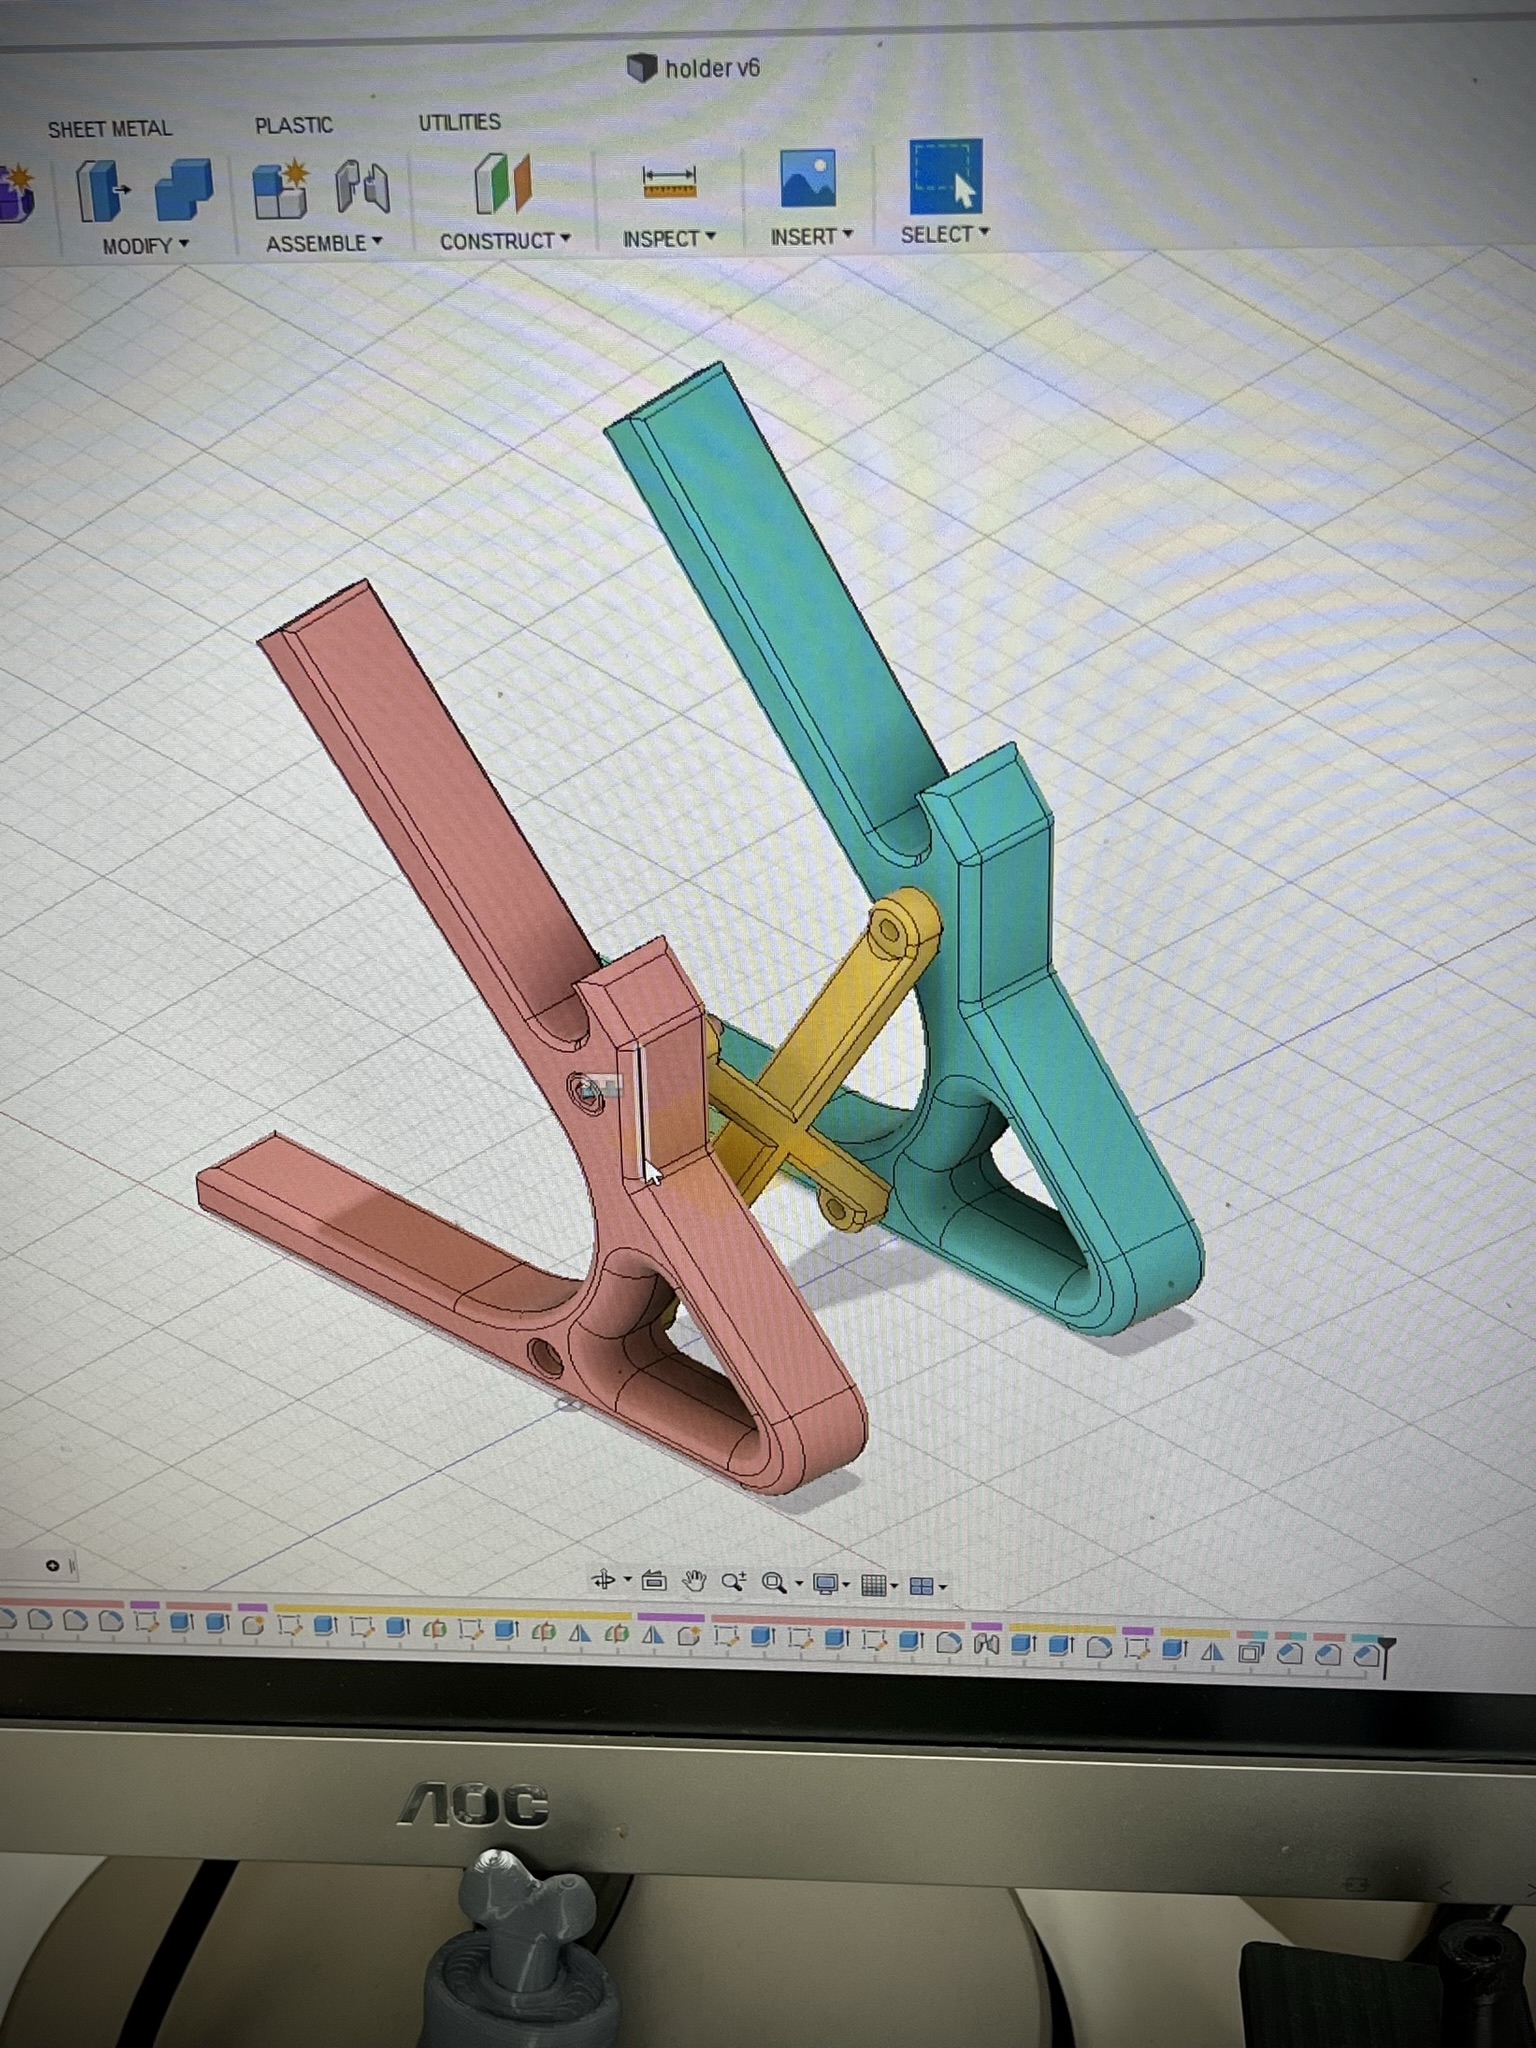Expand the INSERT dropdown menu
This screenshot has width=1536, height=2048.
pos(811,236)
